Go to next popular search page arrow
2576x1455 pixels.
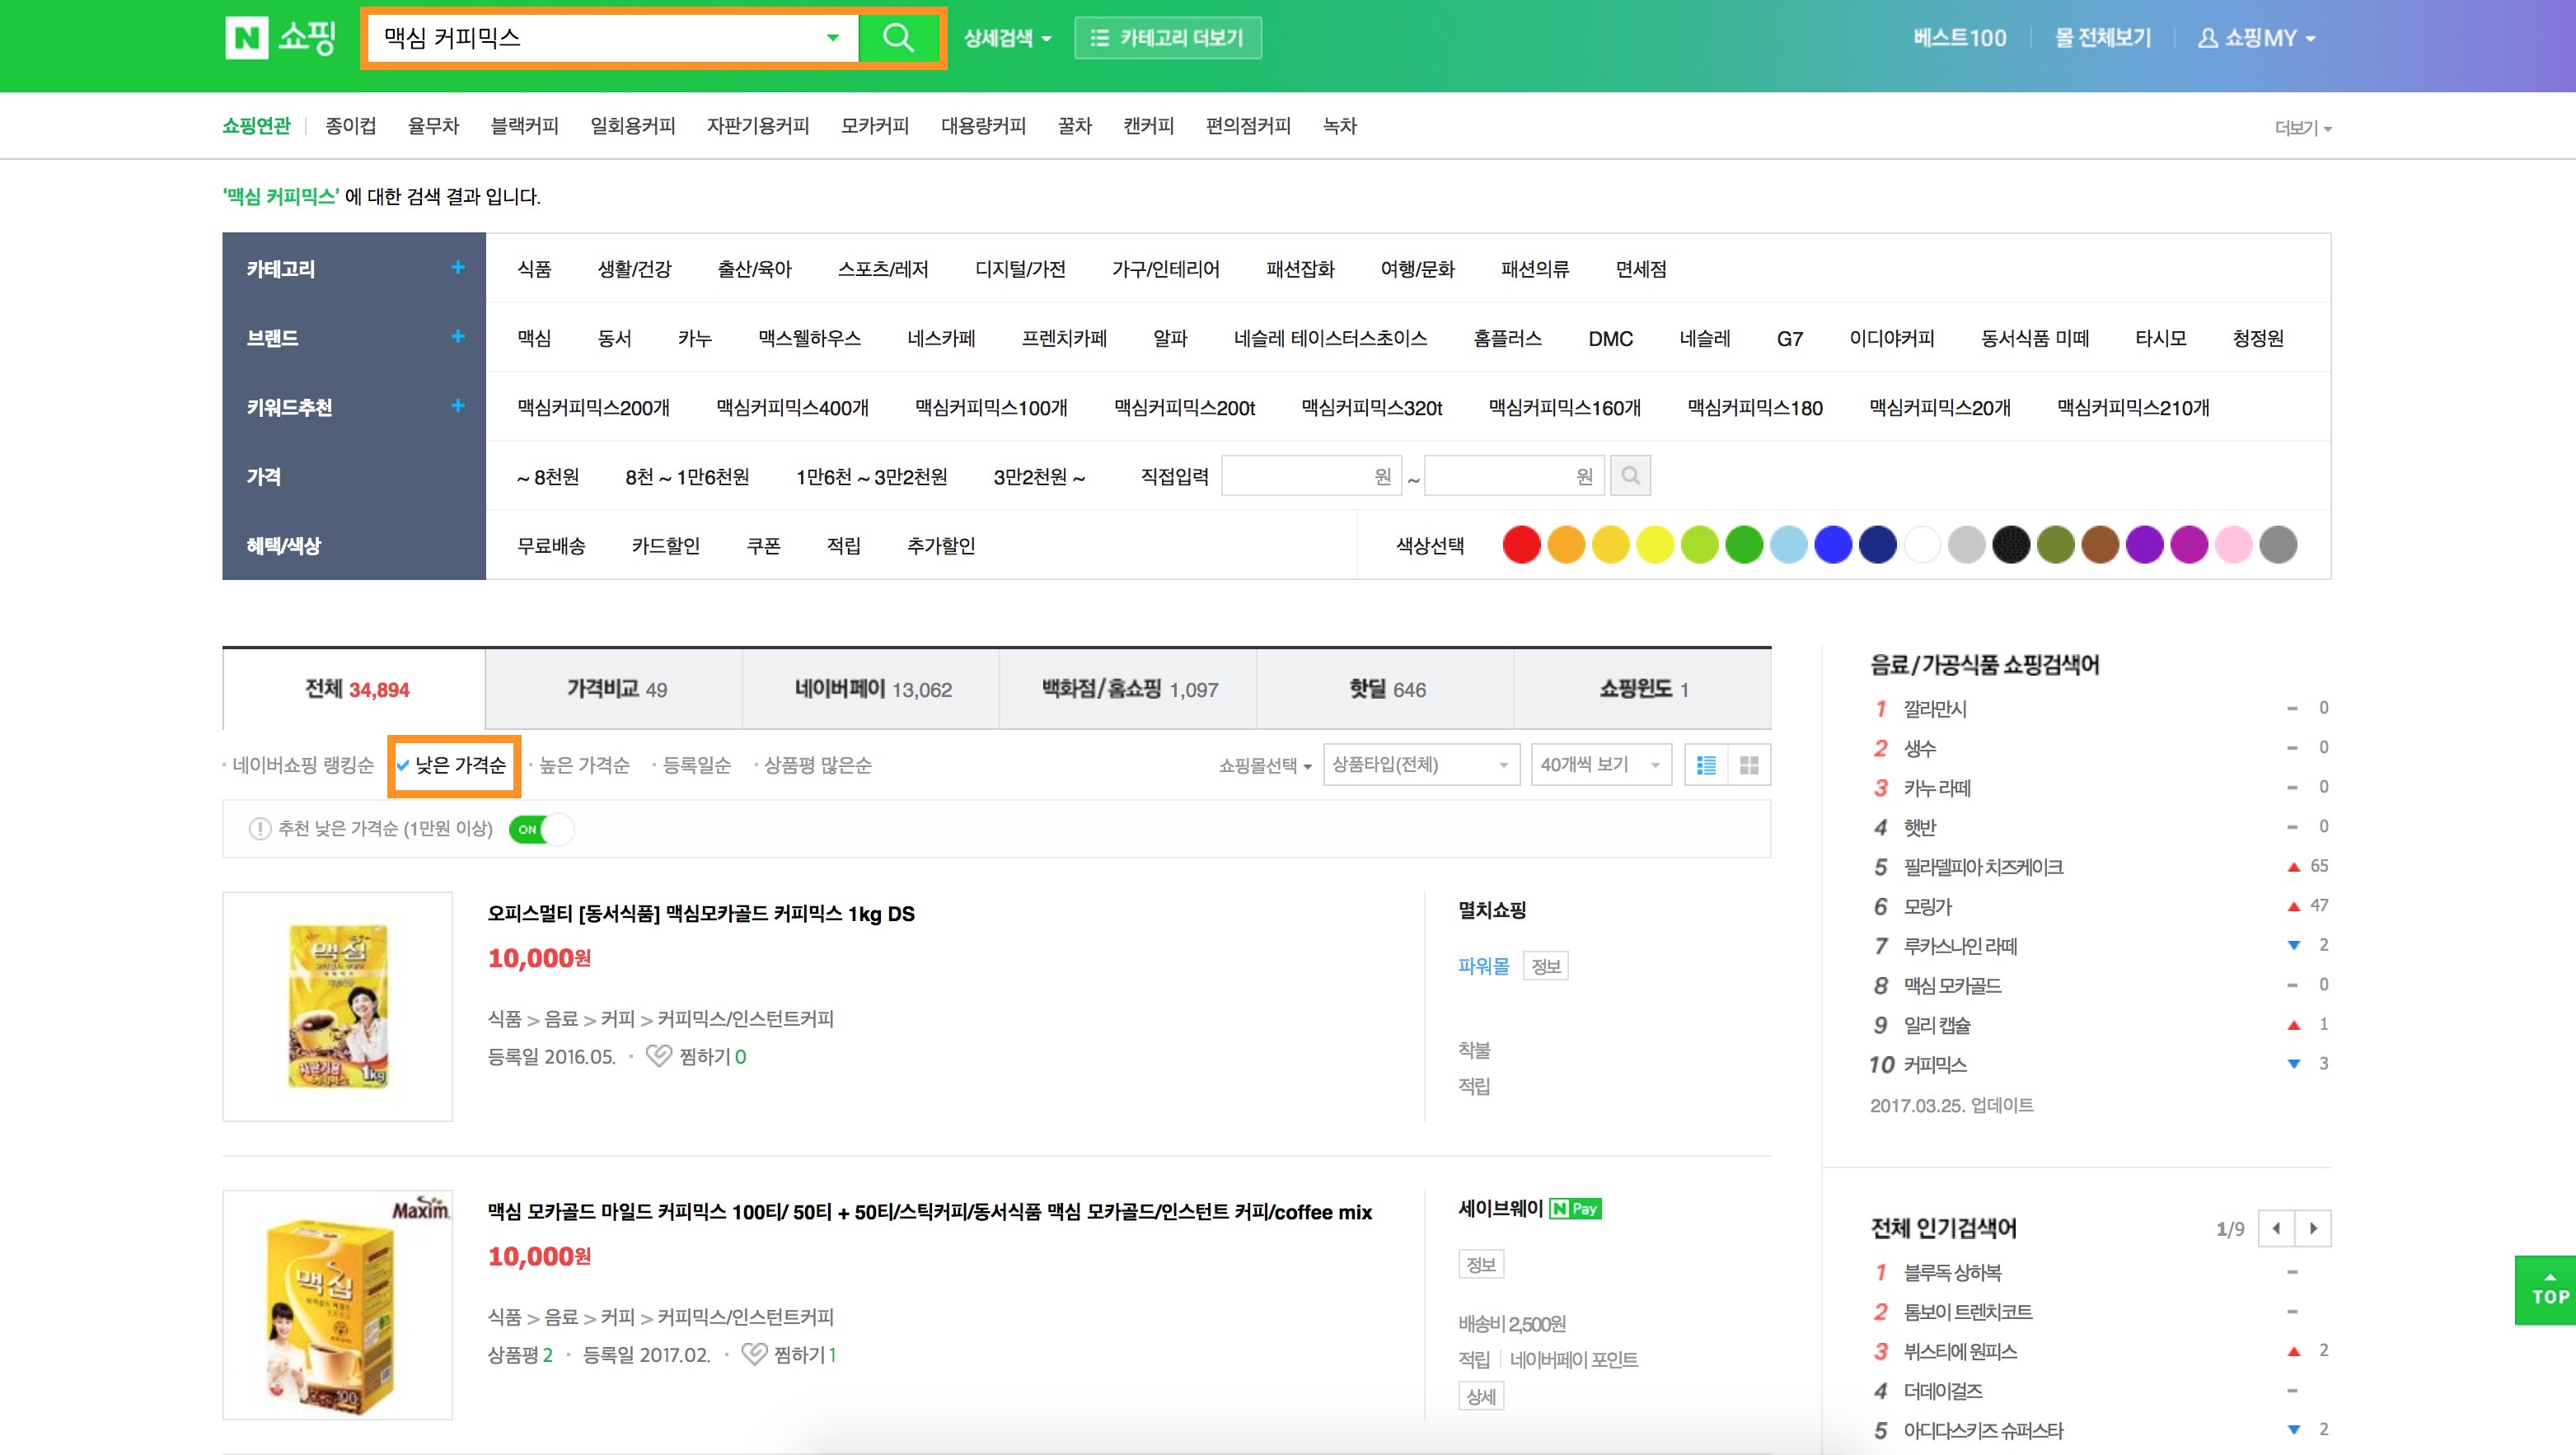(x=2313, y=1228)
